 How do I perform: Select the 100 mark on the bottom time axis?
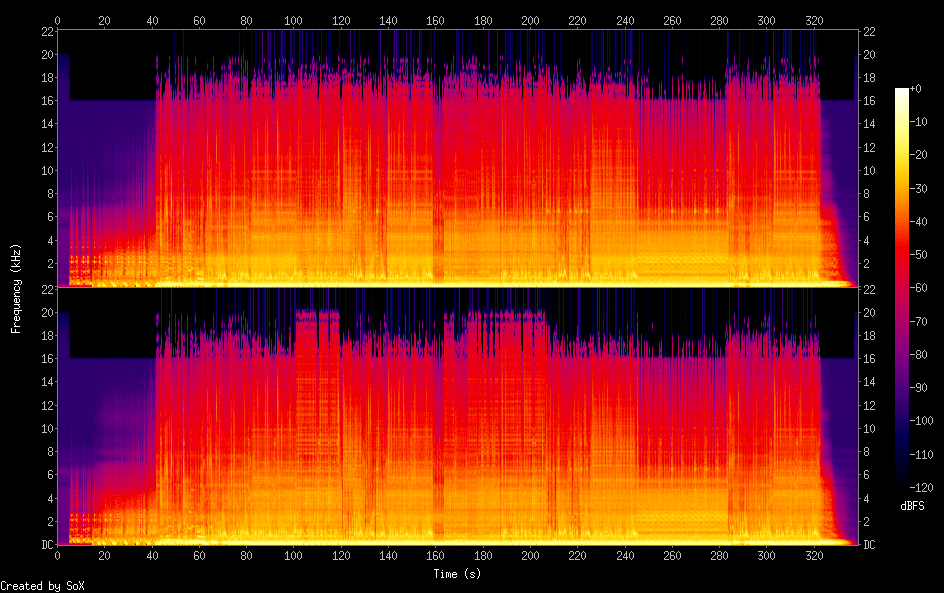click(x=293, y=555)
